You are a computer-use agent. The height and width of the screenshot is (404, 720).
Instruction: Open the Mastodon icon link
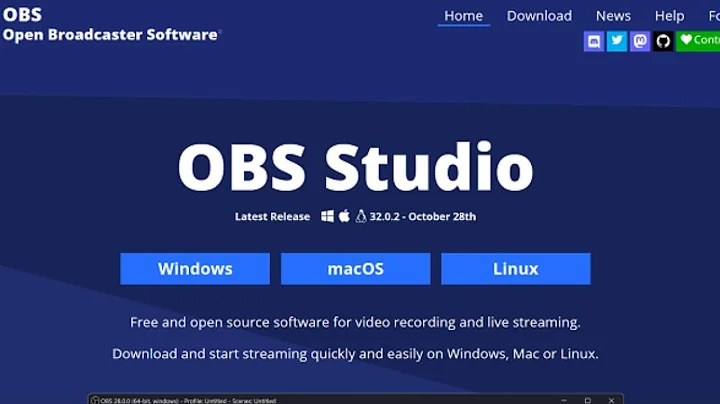(640, 41)
